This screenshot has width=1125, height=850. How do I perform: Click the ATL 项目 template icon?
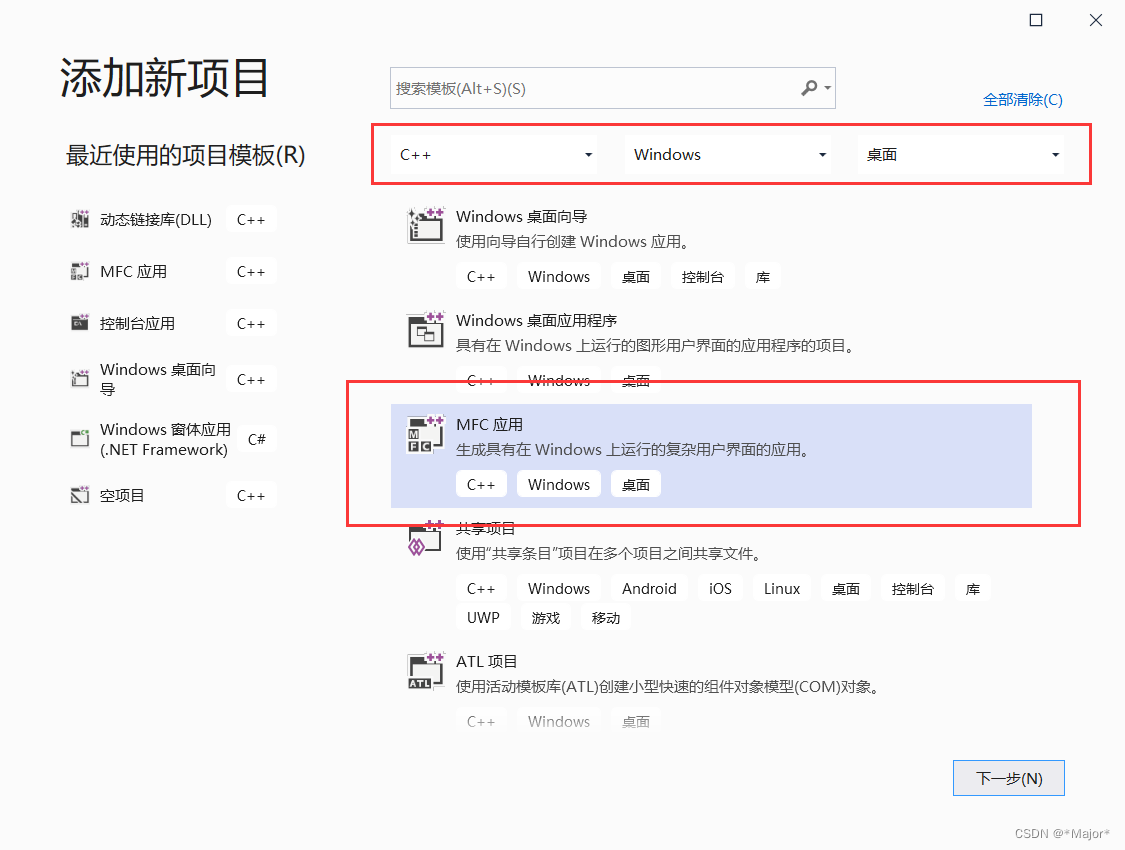[425, 671]
